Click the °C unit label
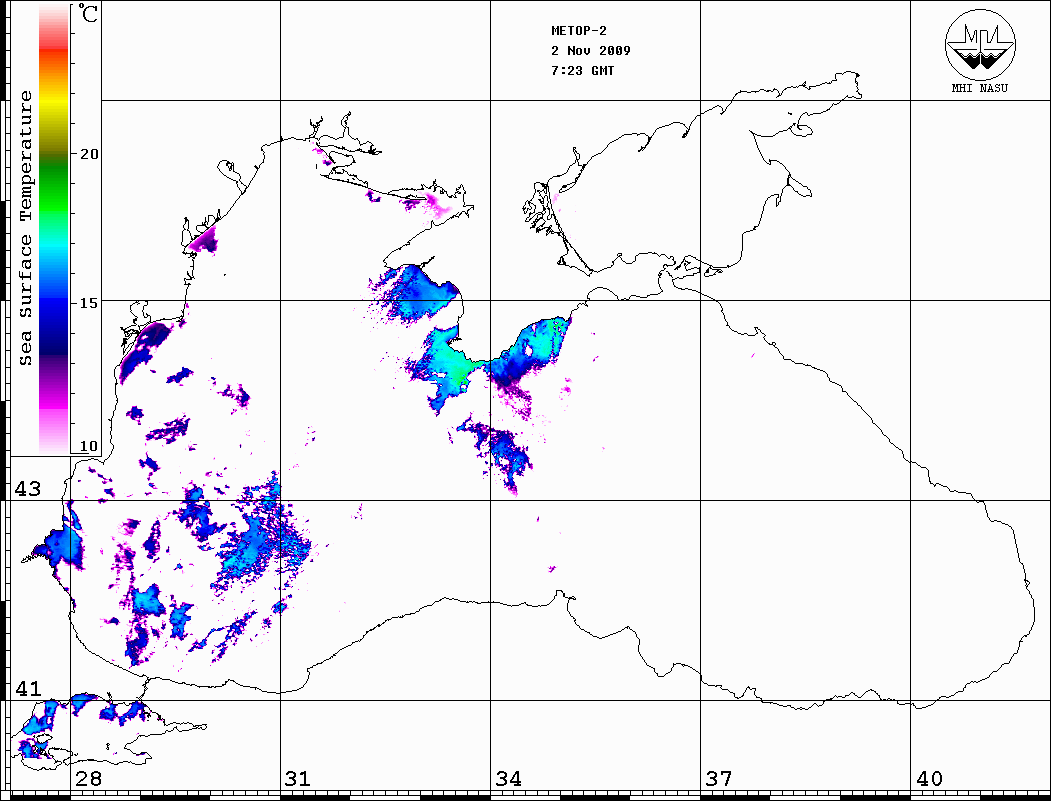Image resolution: width=1051 pixels, height=801 pixels. (88, 13)
